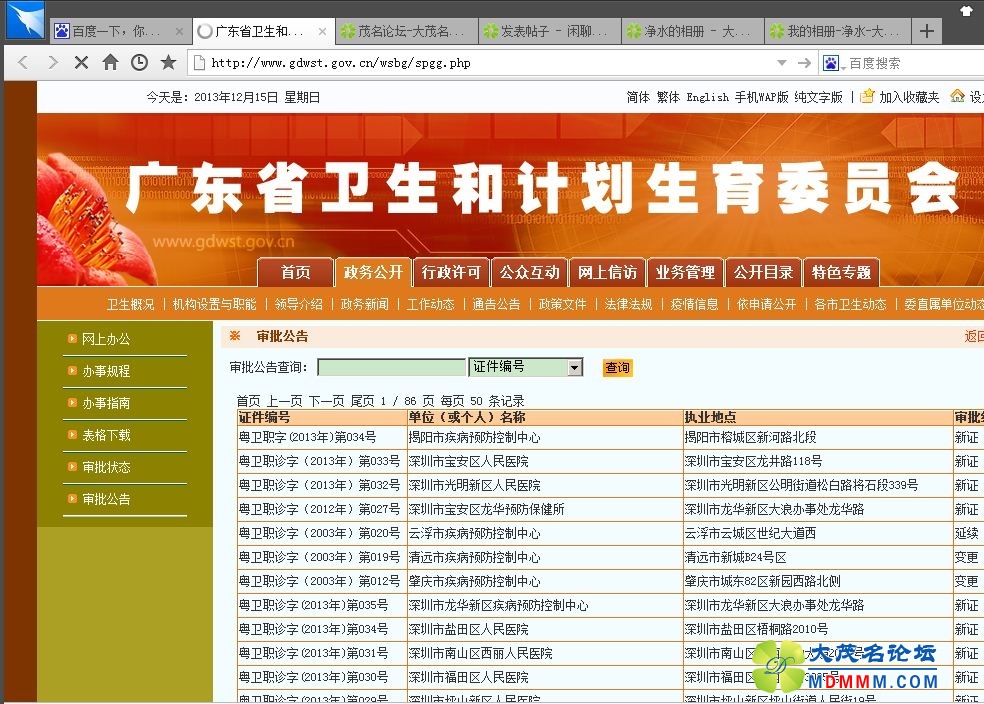
Task: Switch to the 我的相册-净水 tab
Action: coord(836,31)
